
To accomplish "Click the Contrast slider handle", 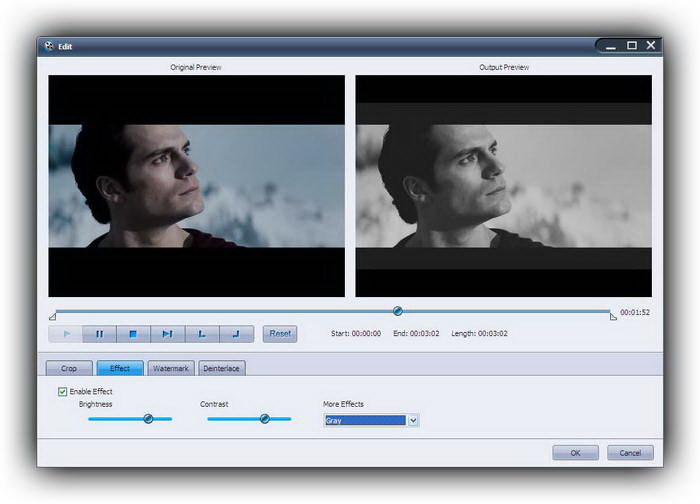I will coord(265,419).
